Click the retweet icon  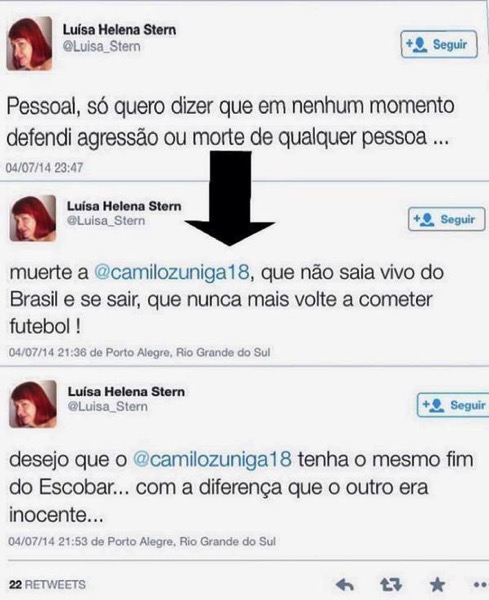(x=391, y=585)
